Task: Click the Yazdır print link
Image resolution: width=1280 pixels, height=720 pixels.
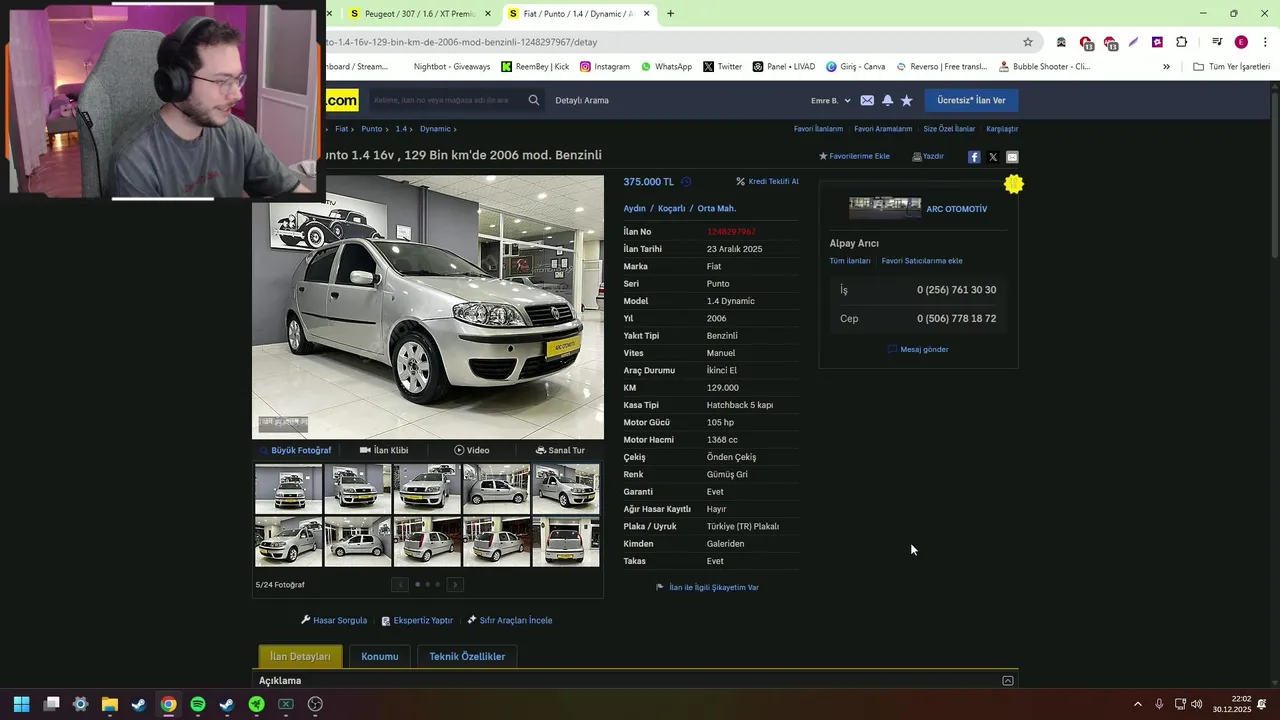Action: coord(928,156)
